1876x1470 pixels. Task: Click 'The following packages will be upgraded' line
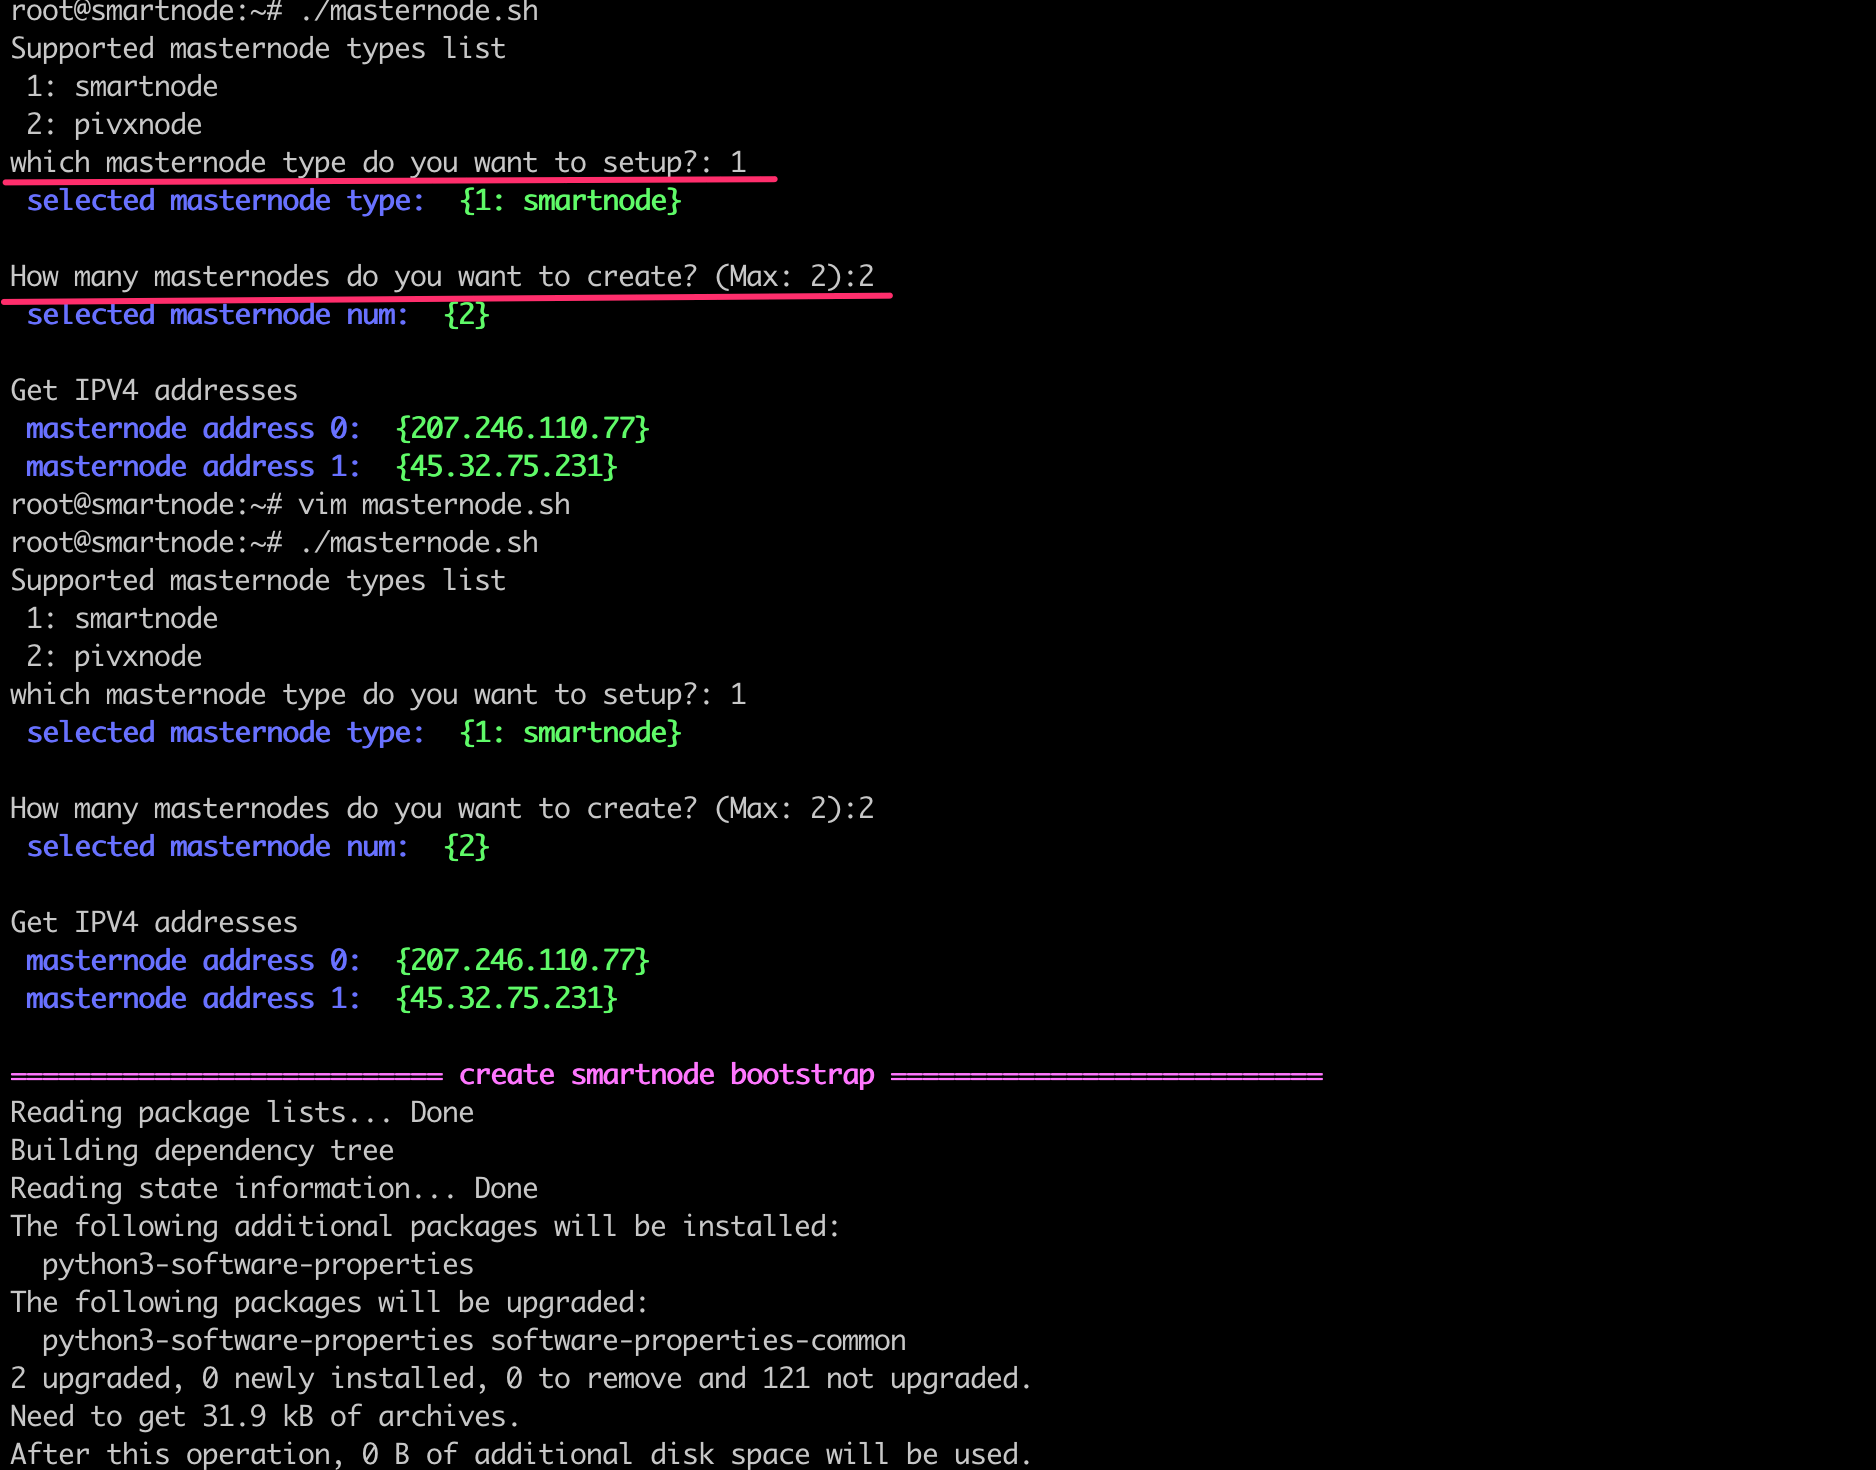click(329, 1302)
